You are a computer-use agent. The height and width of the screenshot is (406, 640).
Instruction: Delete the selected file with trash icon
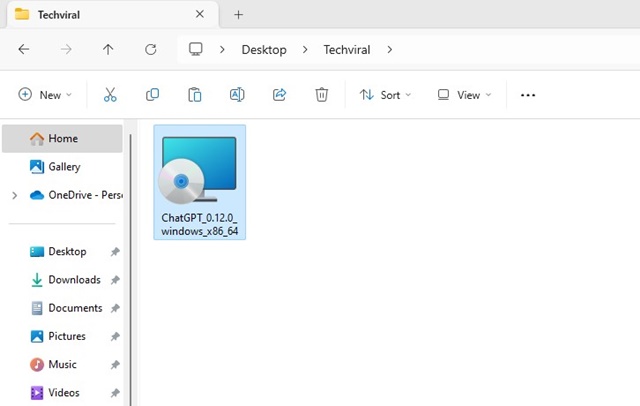pyautogui.click(x=322, y=95)
